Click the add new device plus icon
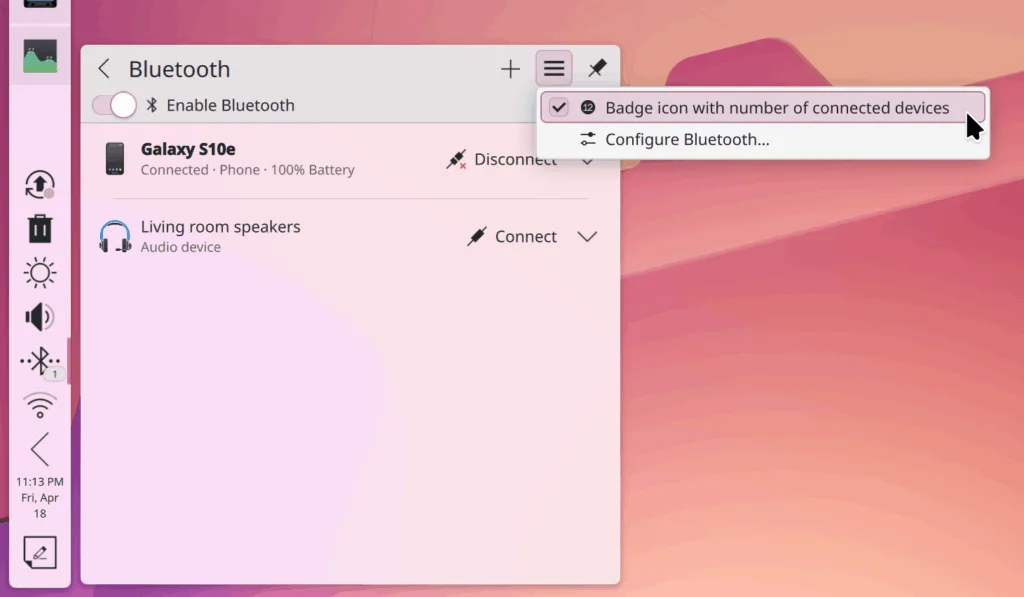The image size is (1024, 597). [x=510, y=69]
